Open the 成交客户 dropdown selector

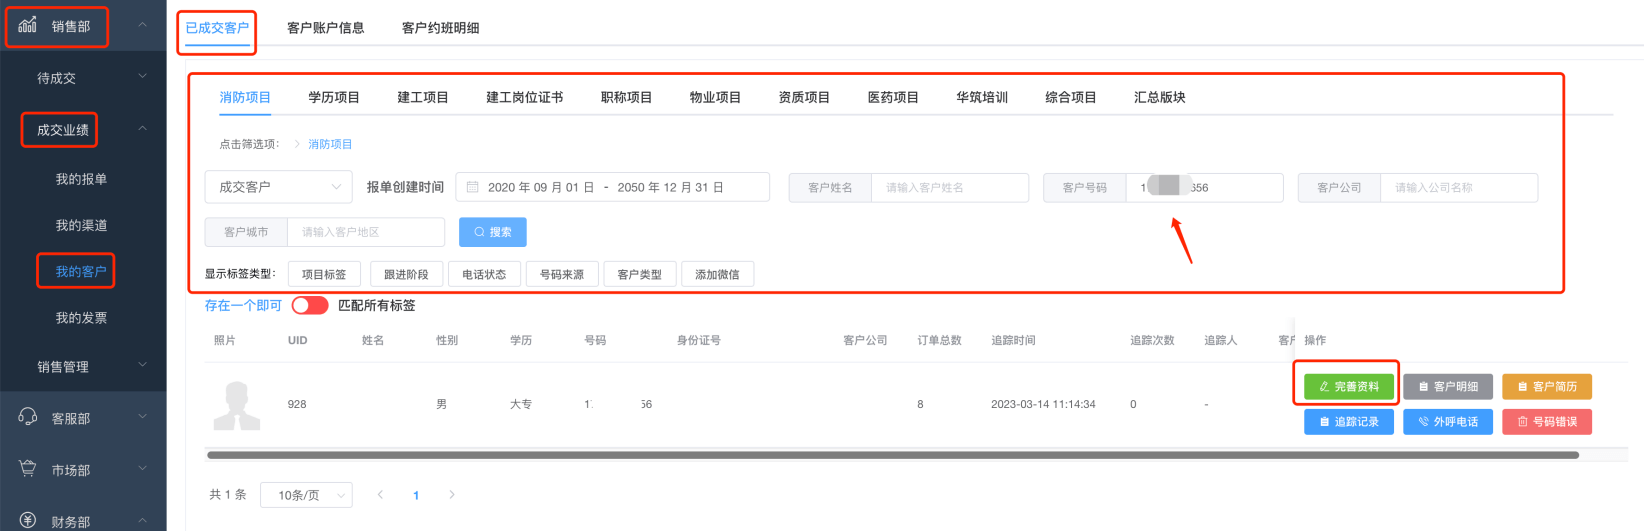coord(278,187)
